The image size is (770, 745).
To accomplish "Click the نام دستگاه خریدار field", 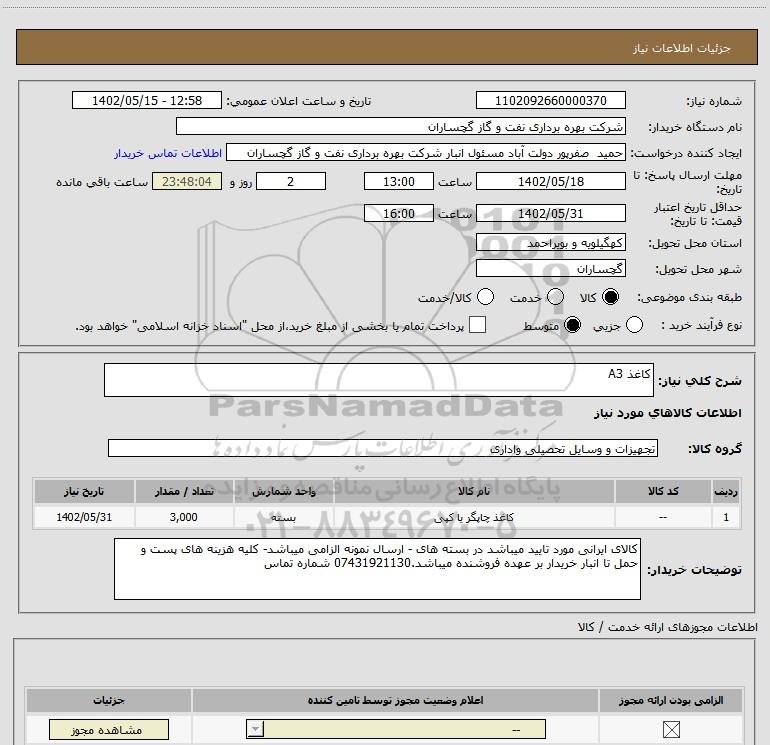I will [x=401, y=126].
